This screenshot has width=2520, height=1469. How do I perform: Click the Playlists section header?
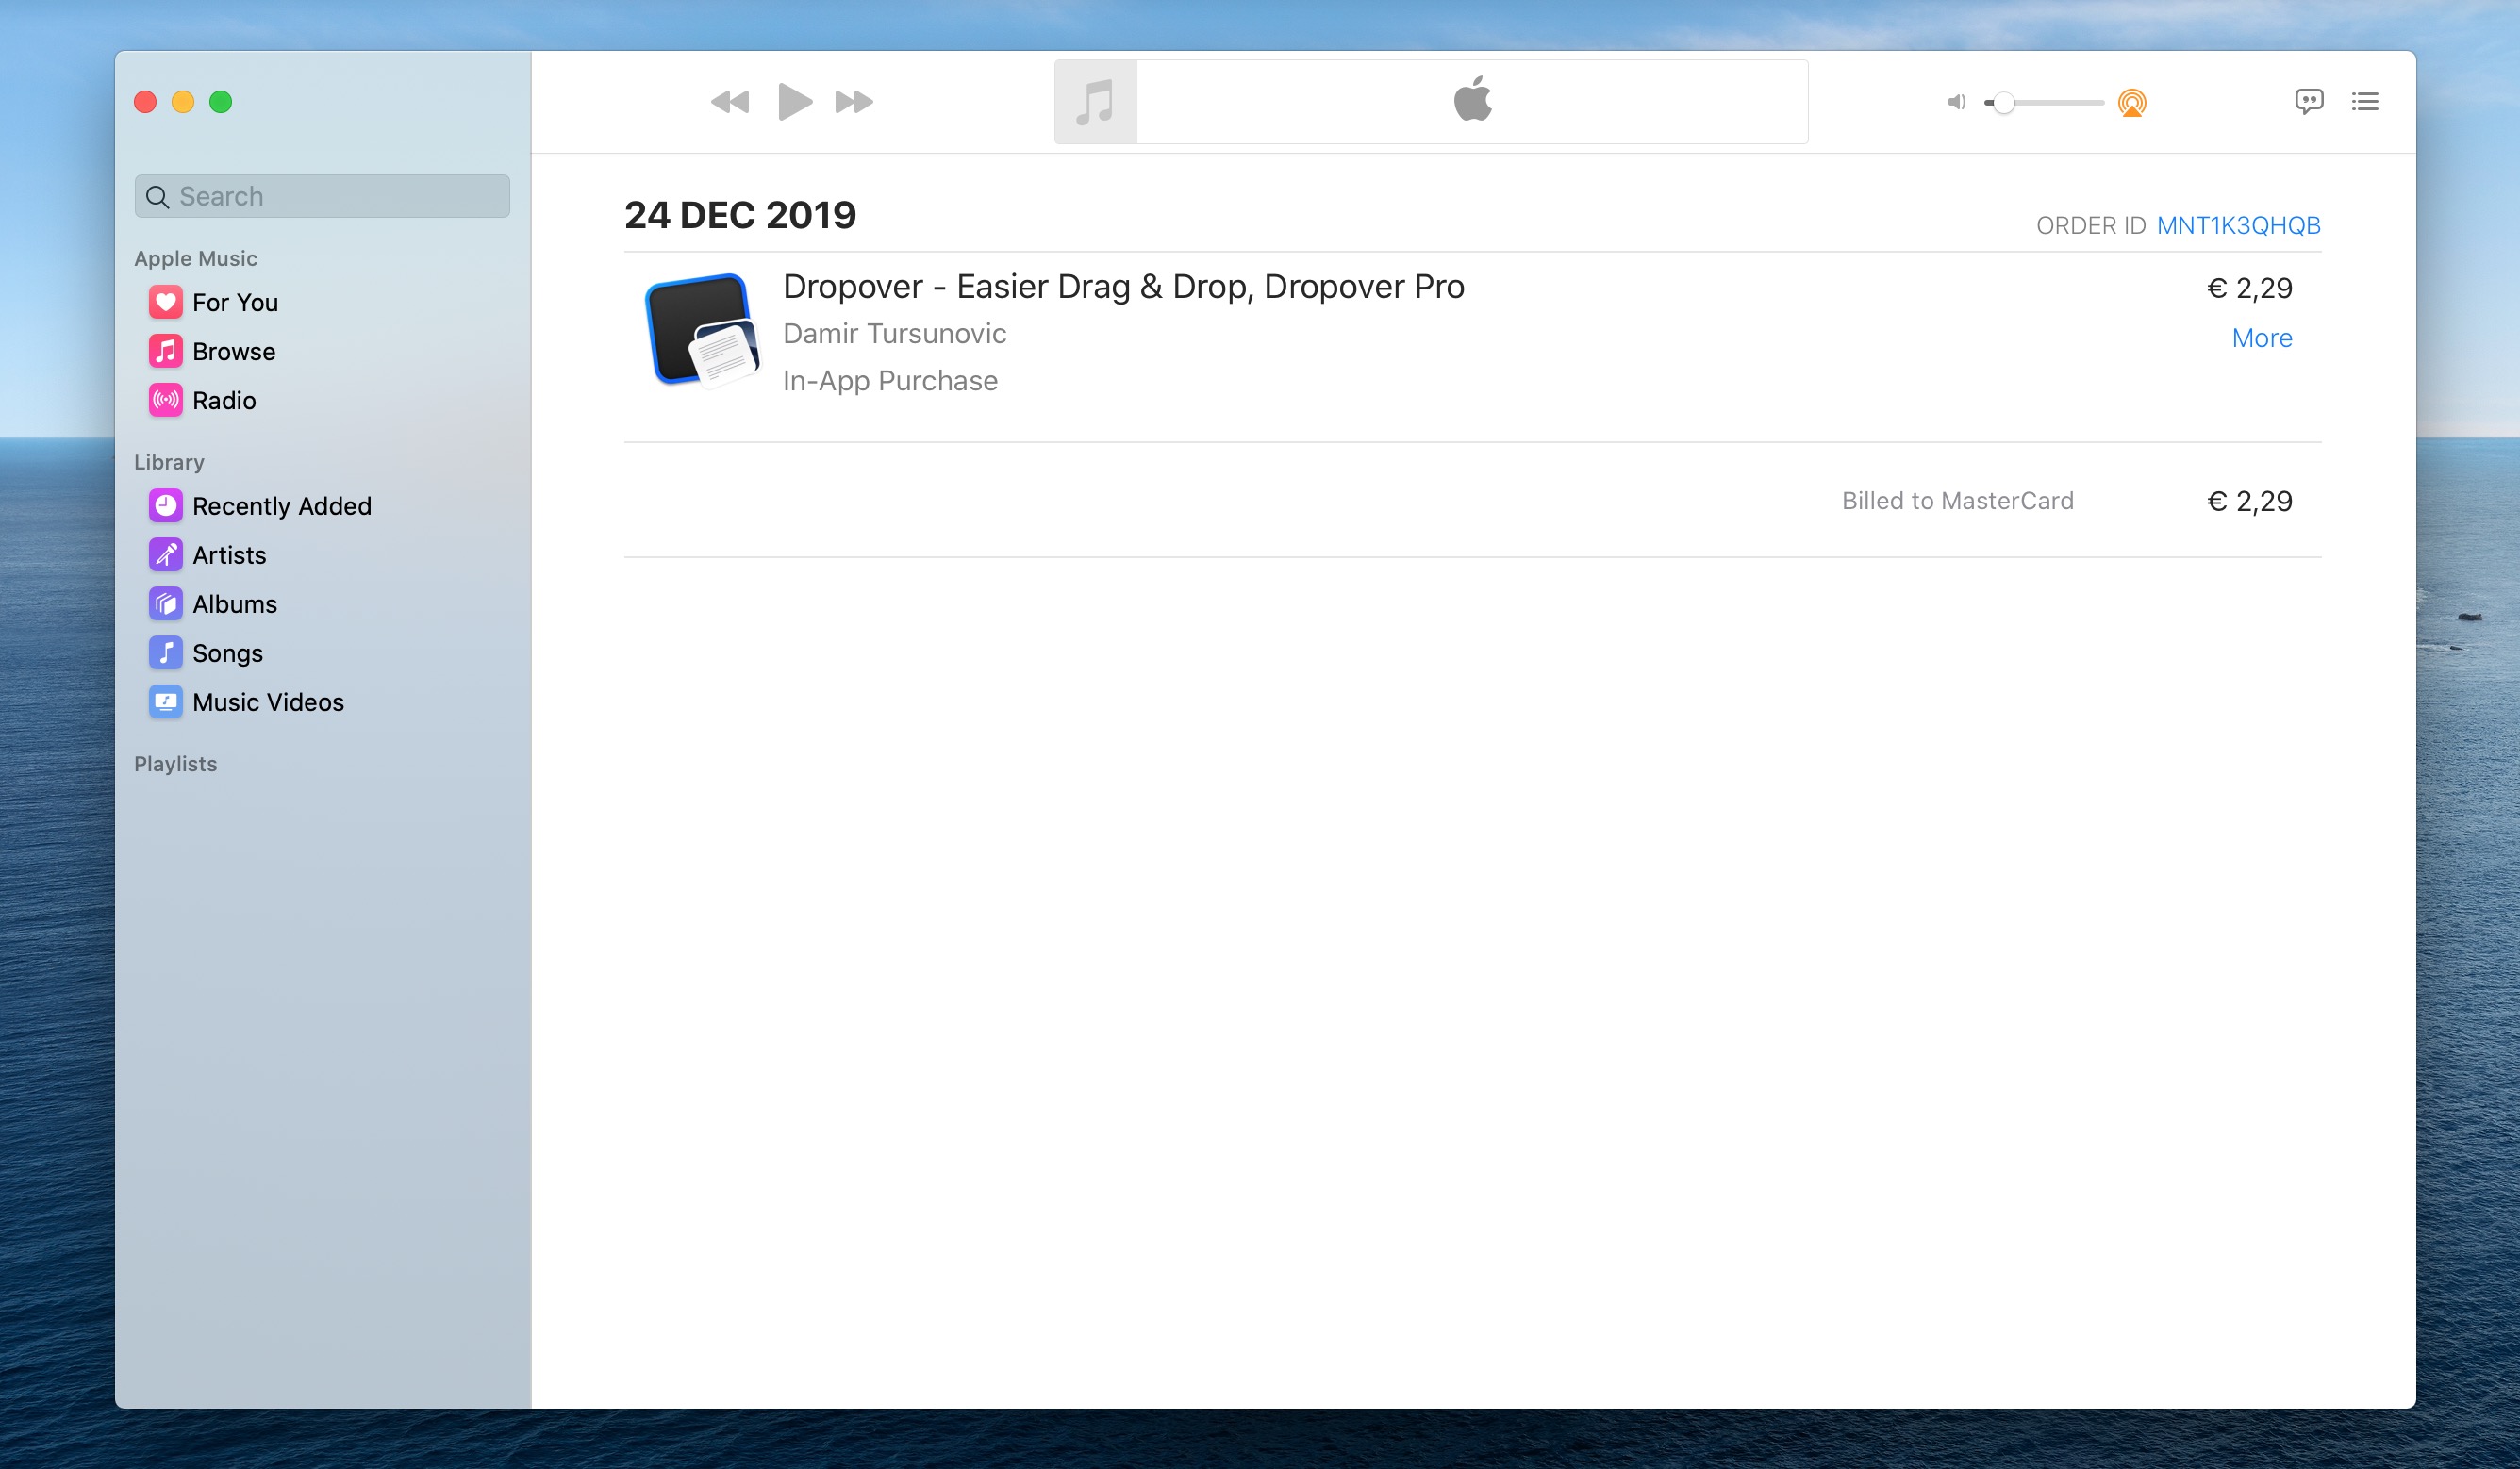[x=175, y=764]
